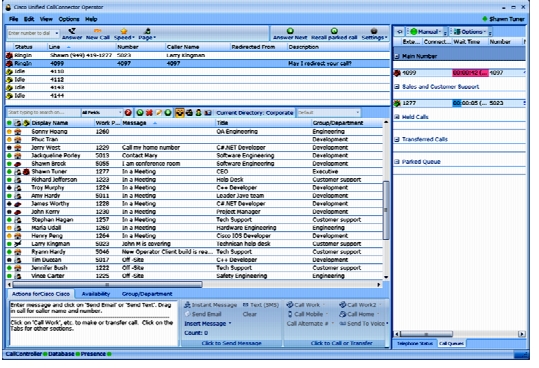Click the printer-like icon in directory toolbar
This screenshot has height=368, width=539.
189,113
